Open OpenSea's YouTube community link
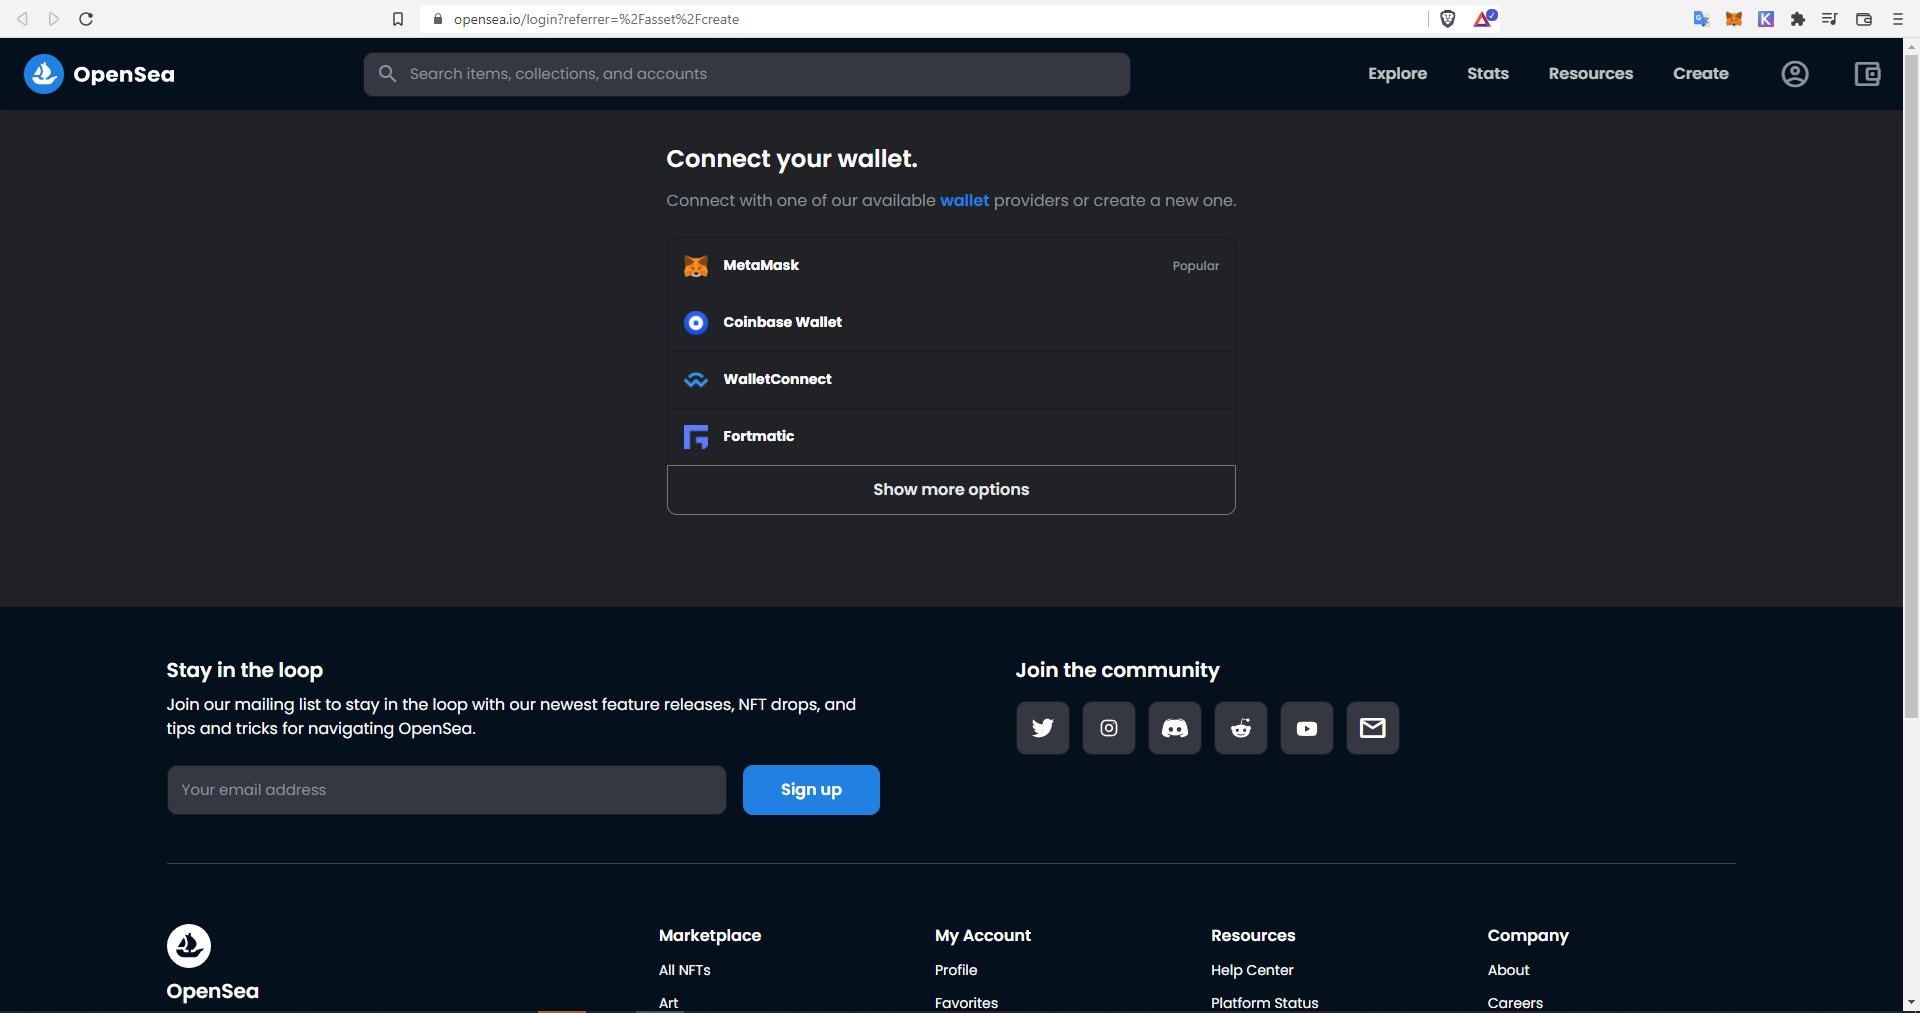The width and height of the screenshot is (1920, 1013). pos(1307,728)
